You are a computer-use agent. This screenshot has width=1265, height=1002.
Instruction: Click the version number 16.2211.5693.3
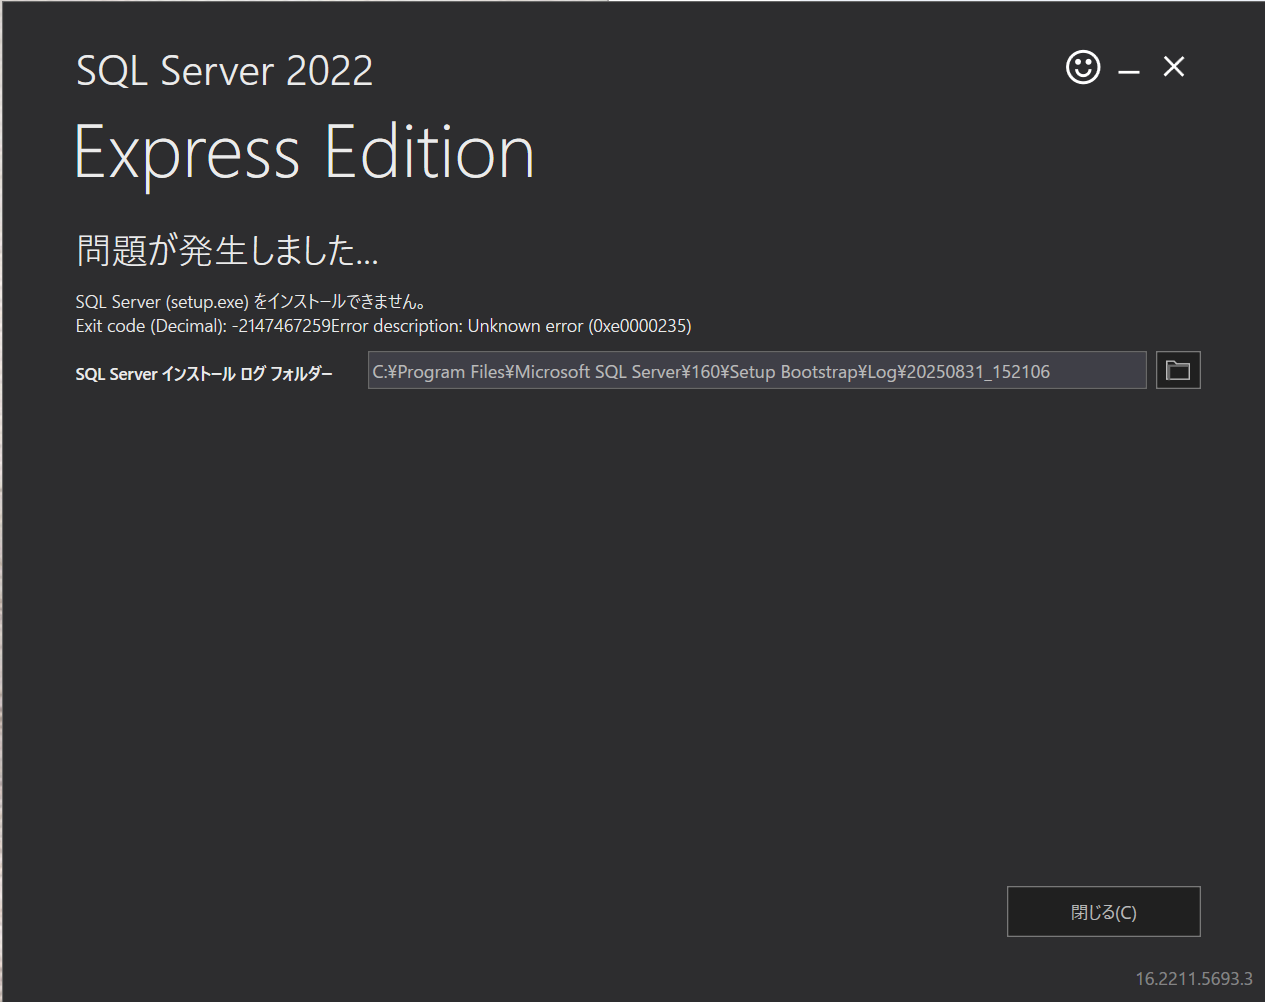pos(1194,979)
